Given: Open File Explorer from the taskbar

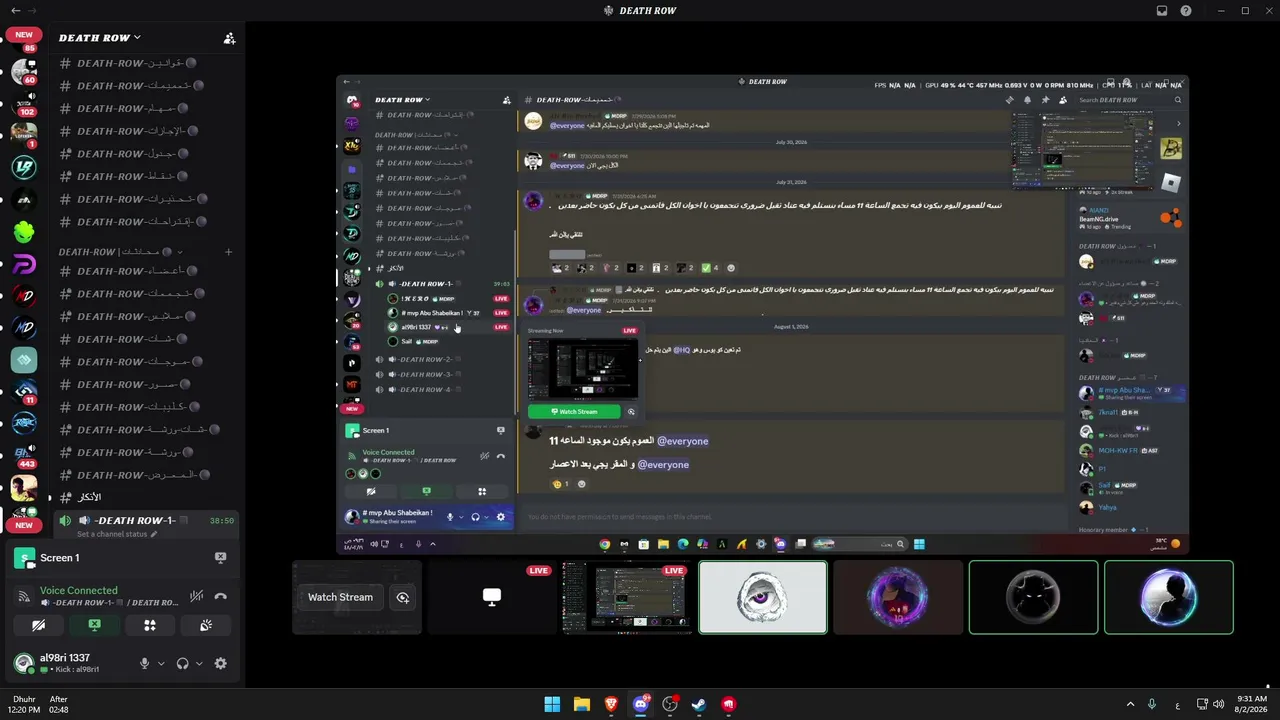Looking at the screenshot, I should 581,704.
